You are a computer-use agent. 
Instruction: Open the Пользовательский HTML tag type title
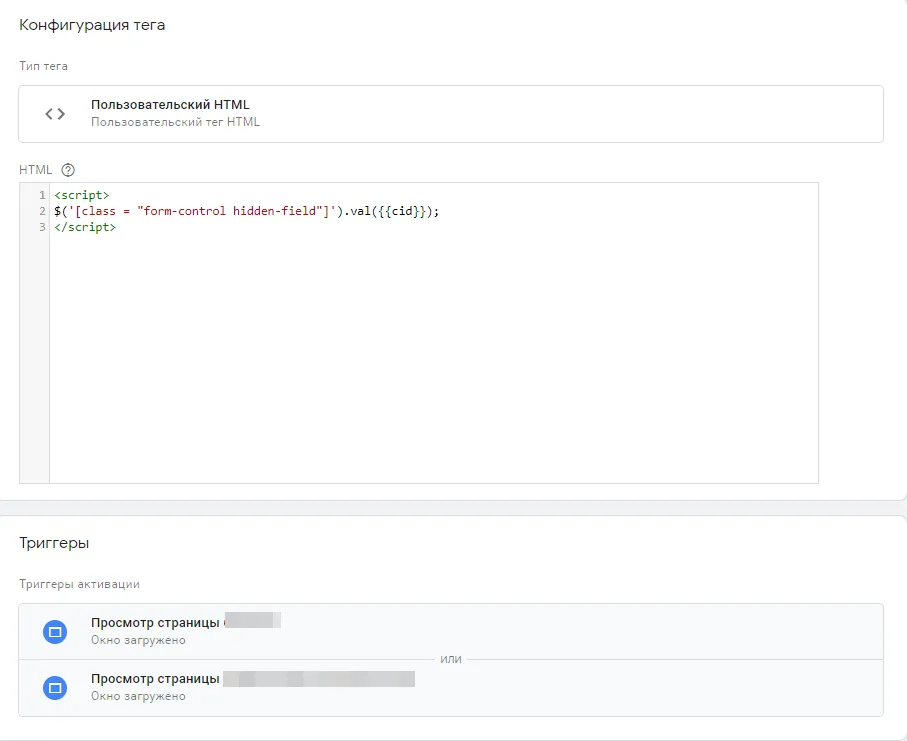click(x=170, y=105)
